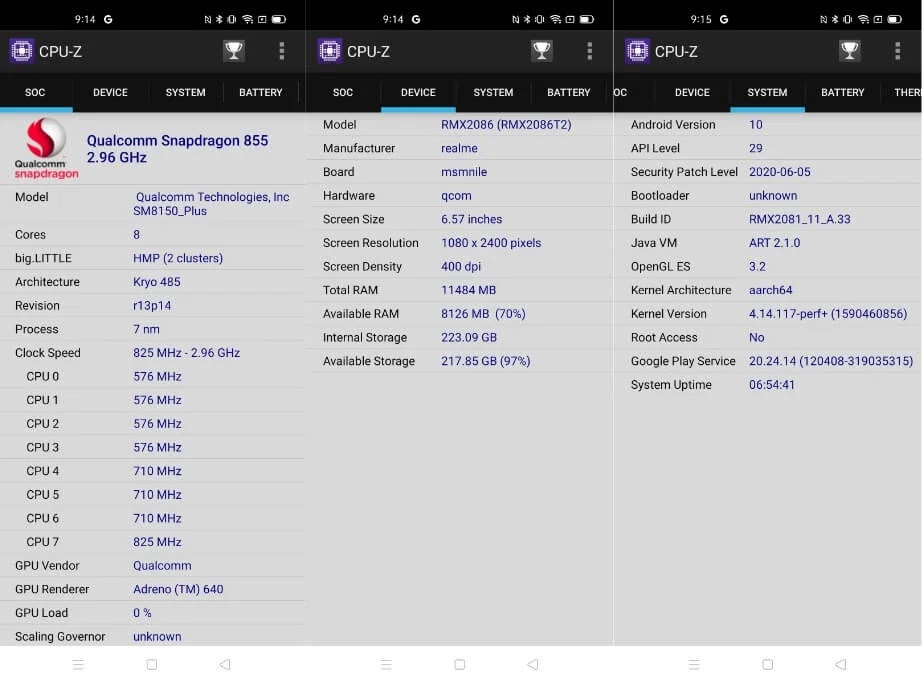
Task: Tap the CPU 0 row label
Action: (42, 376)
